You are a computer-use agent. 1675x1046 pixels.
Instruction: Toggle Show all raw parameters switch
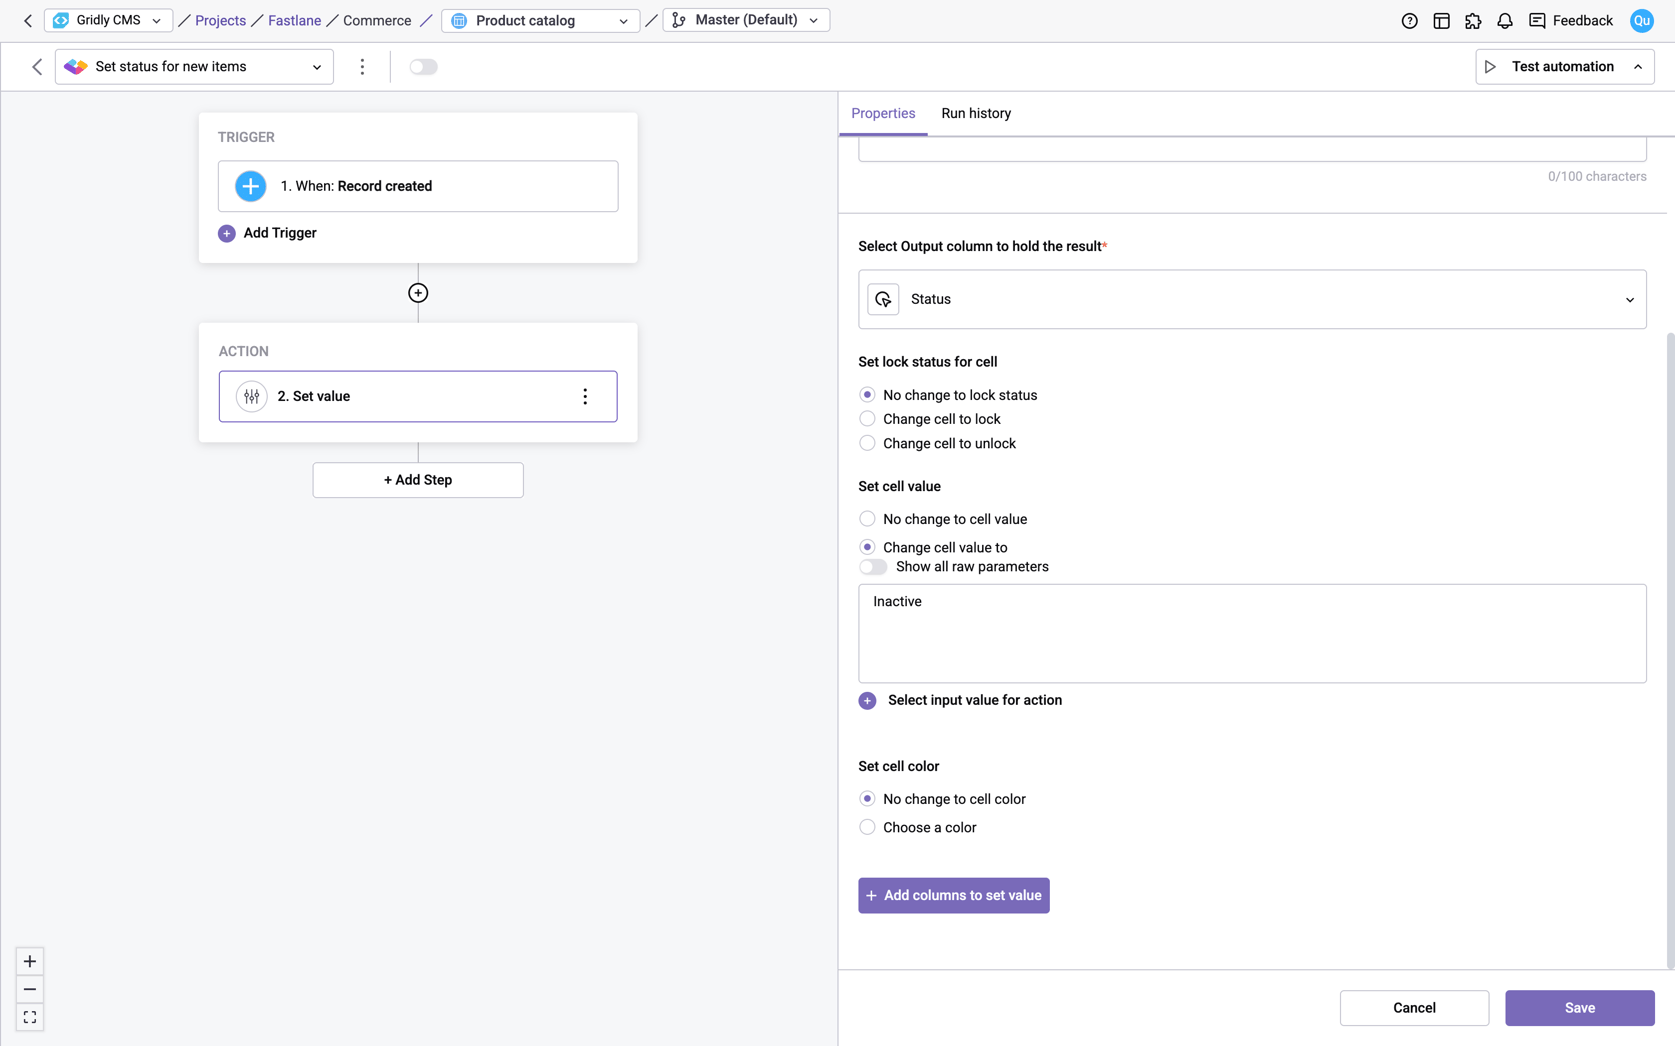point(873,567)
